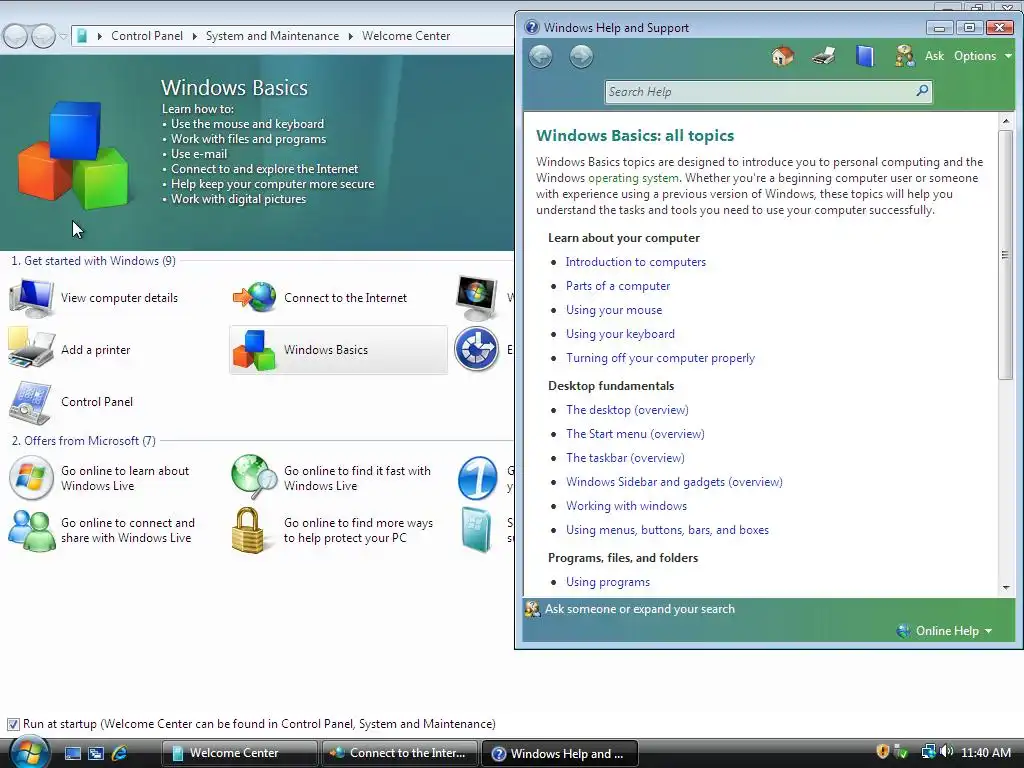Open Help and Support home page
Screen dimensions: 1024x768
(782, 56)
